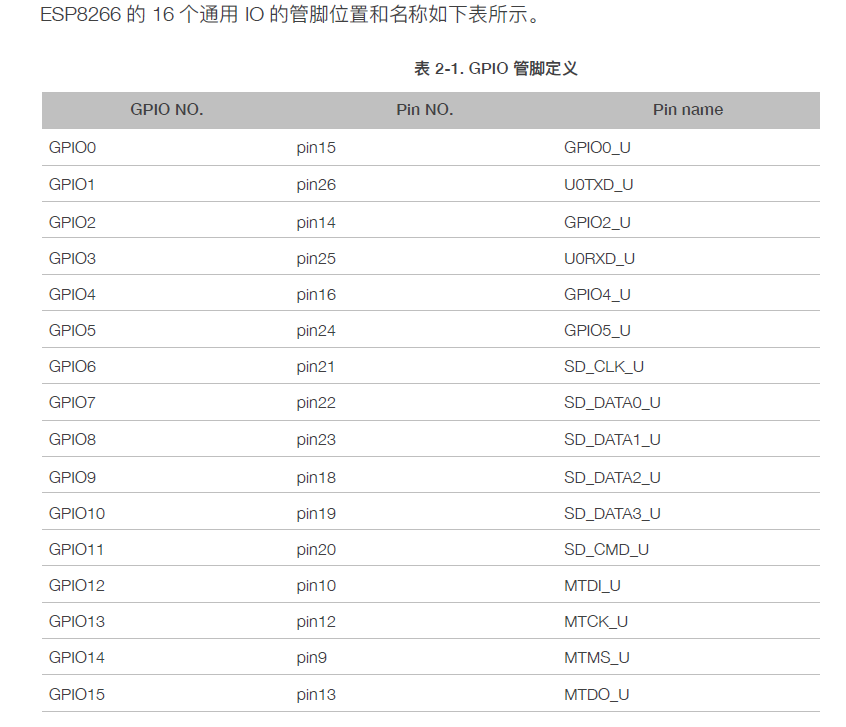Click the MTMS_U pin name
846x727 pixels.
(x=597, y=657)
